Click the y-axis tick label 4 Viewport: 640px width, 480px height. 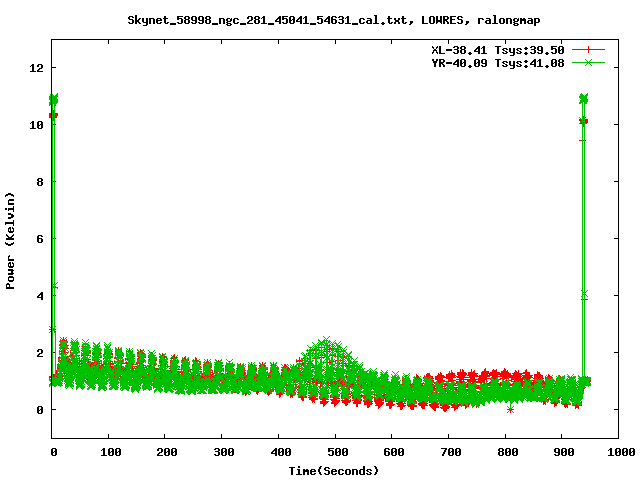pos(40,296)
